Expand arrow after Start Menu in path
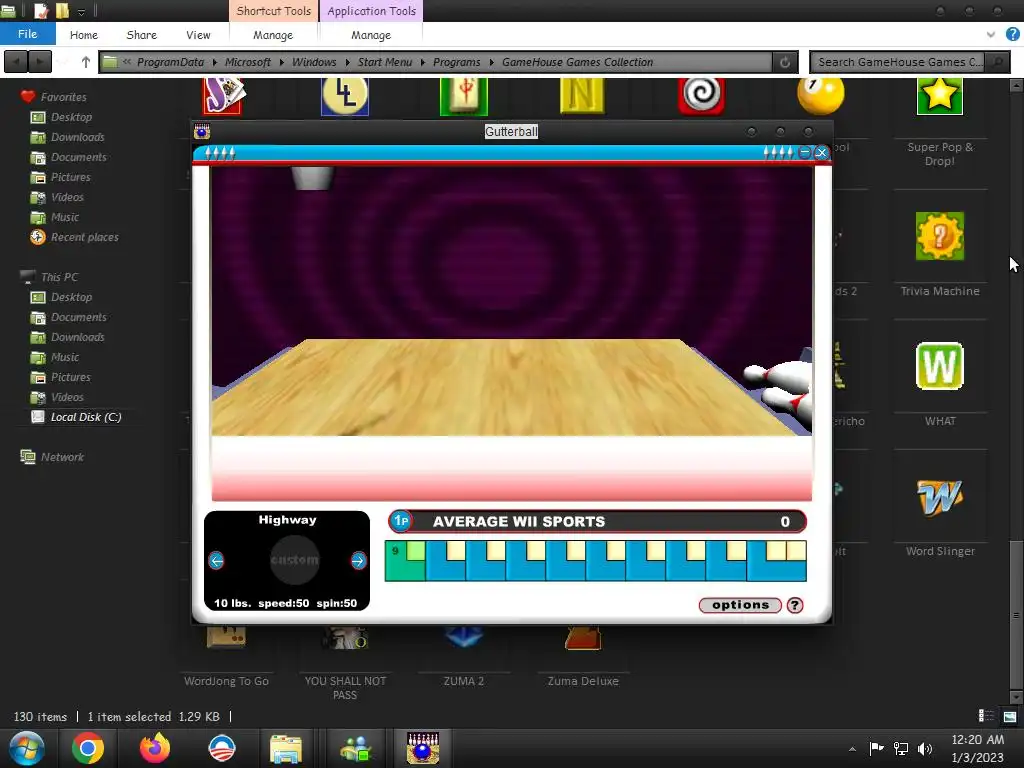Screen dimensions: 1024x768 (423, 62)
